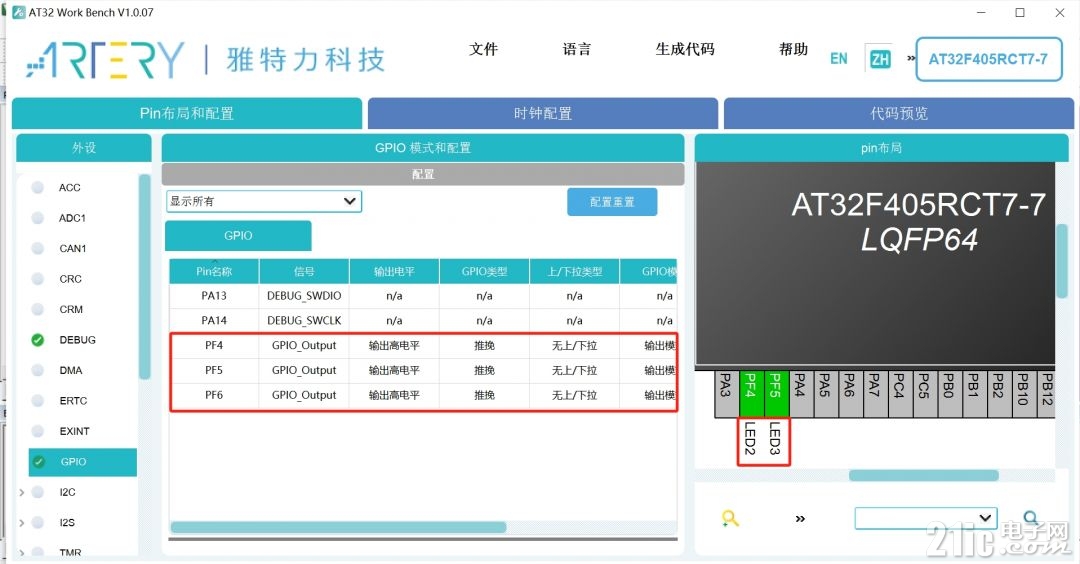Open the 帮助 menu
Image resolution: width=1080 pixels, height=564 pixels.
[x=793, y=49]
